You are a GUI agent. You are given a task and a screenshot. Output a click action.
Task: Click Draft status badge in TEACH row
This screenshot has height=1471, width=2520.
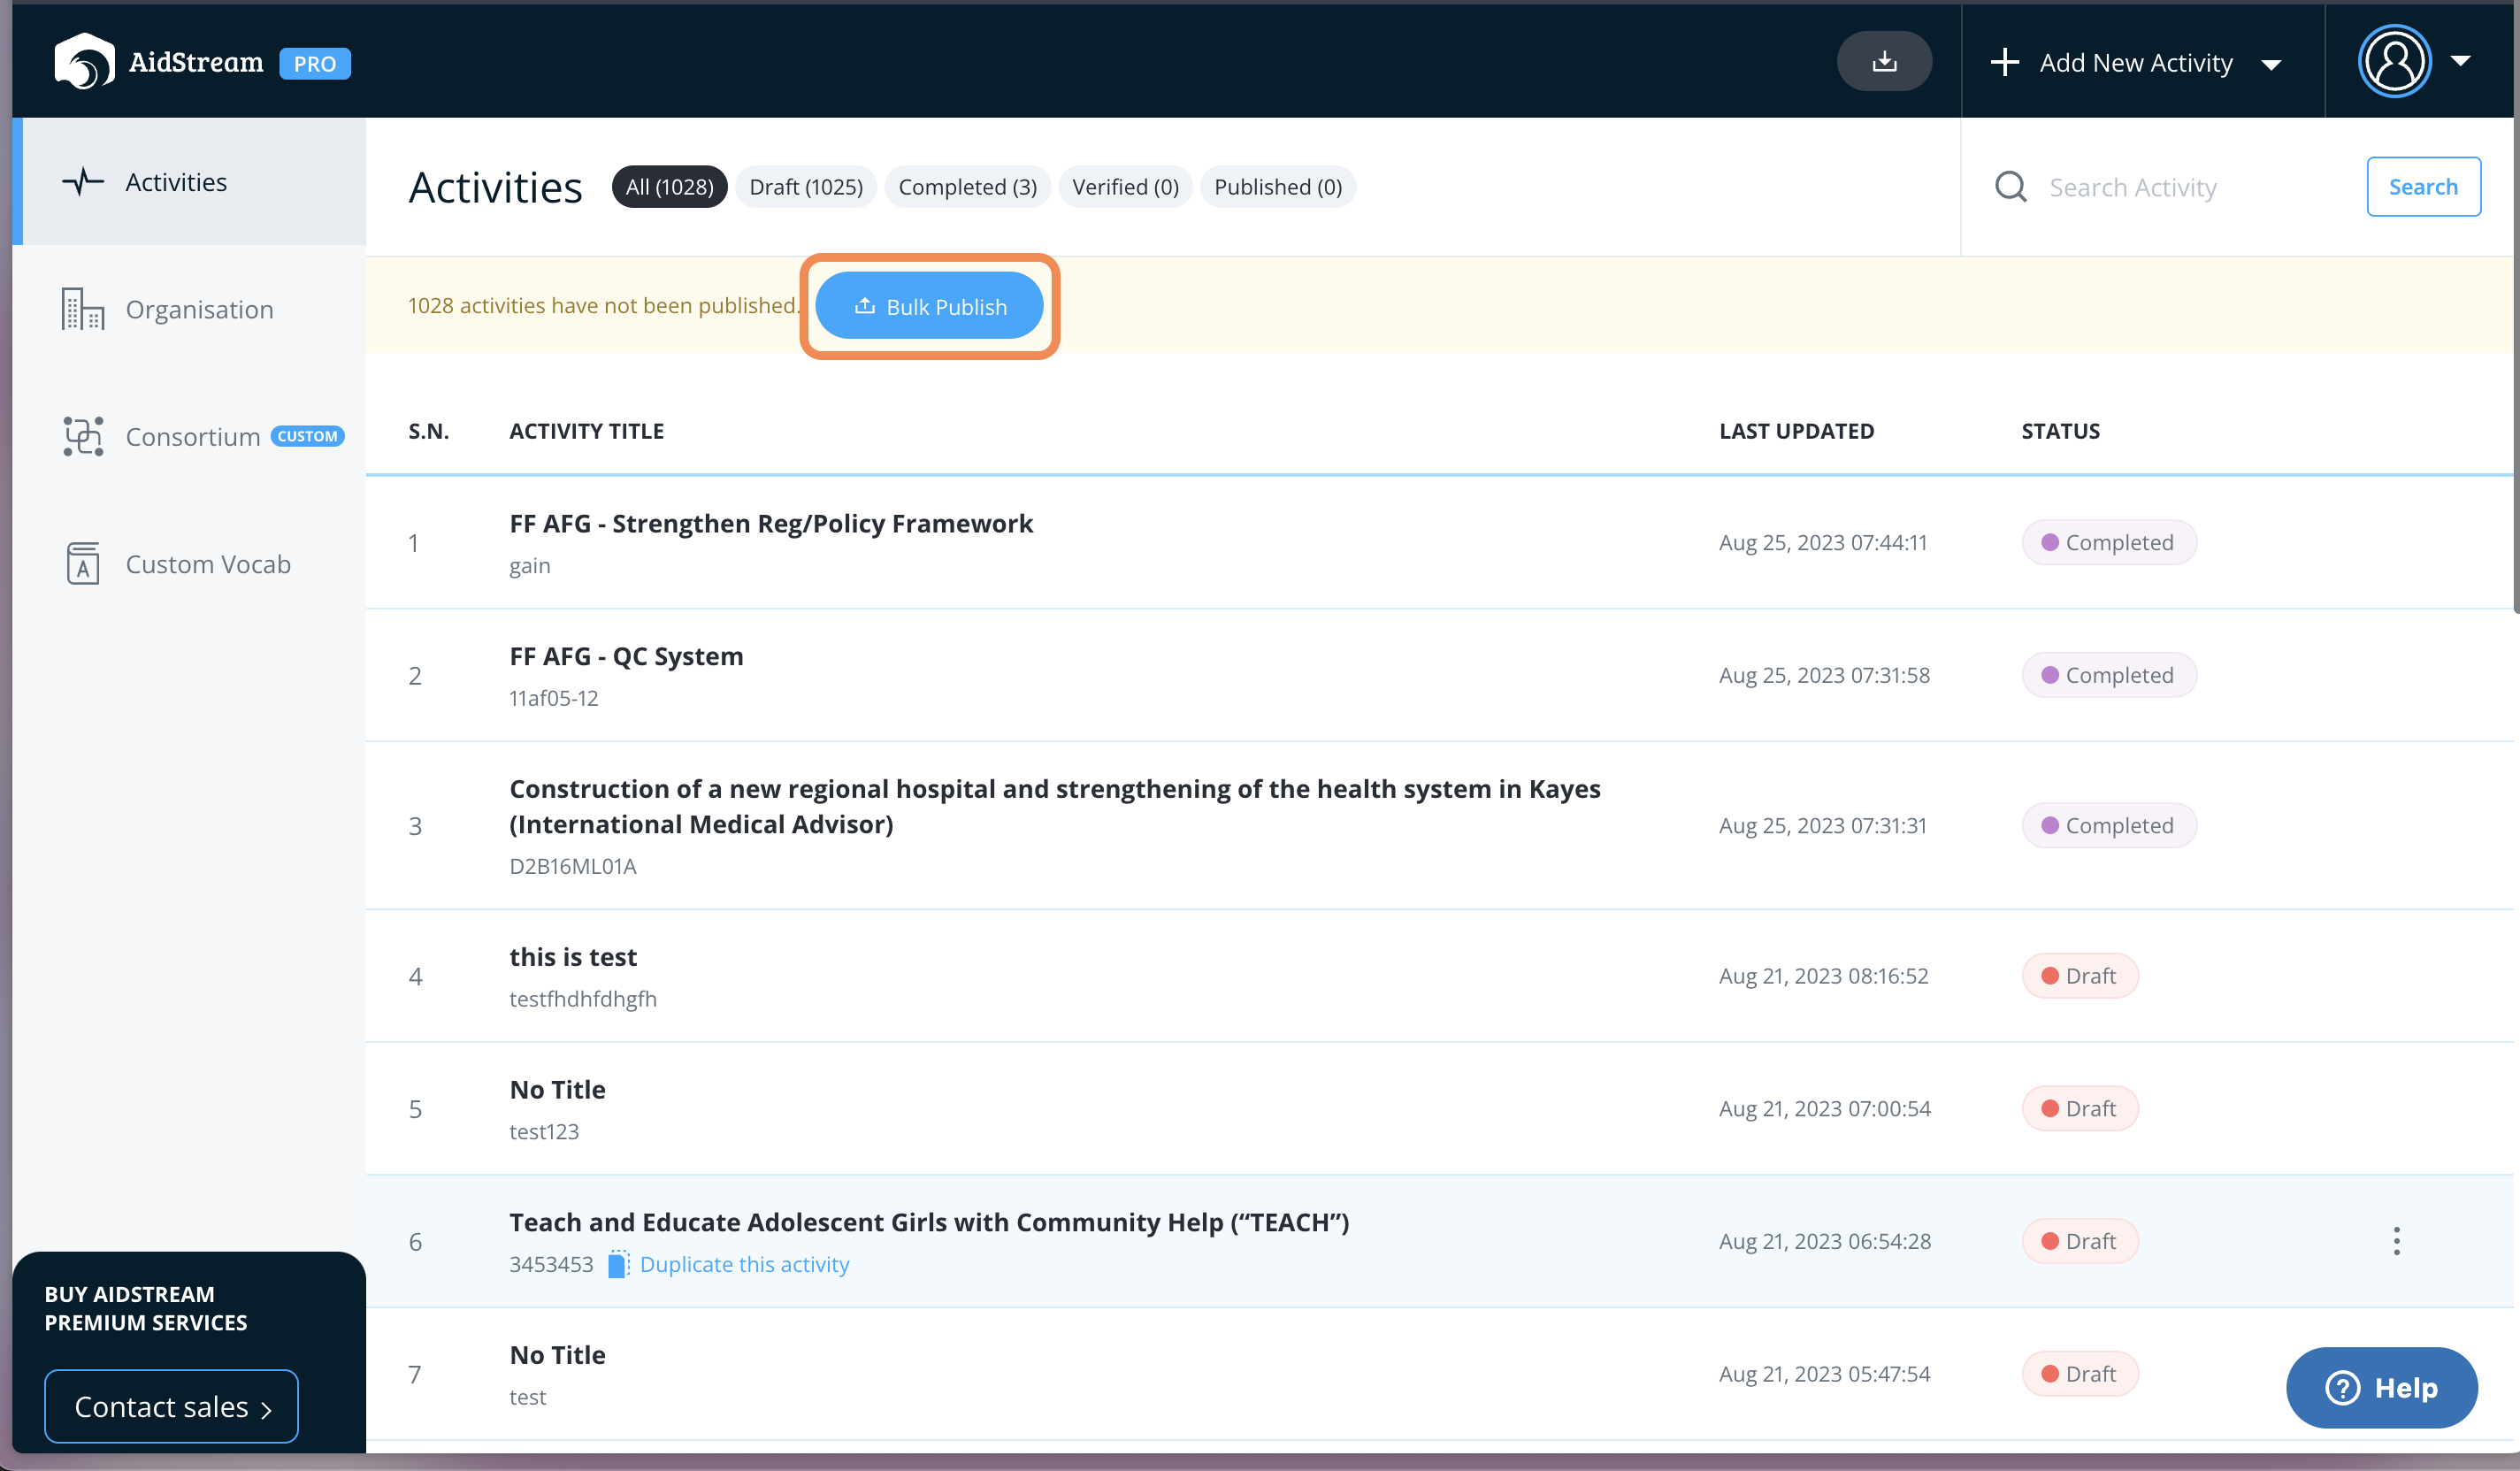(2080, 1241)
